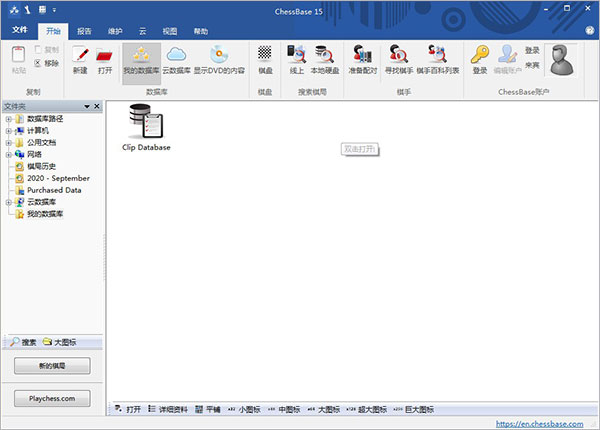
Task: Click 显示DVD的内容 disc icon
Action: [218, 57]
